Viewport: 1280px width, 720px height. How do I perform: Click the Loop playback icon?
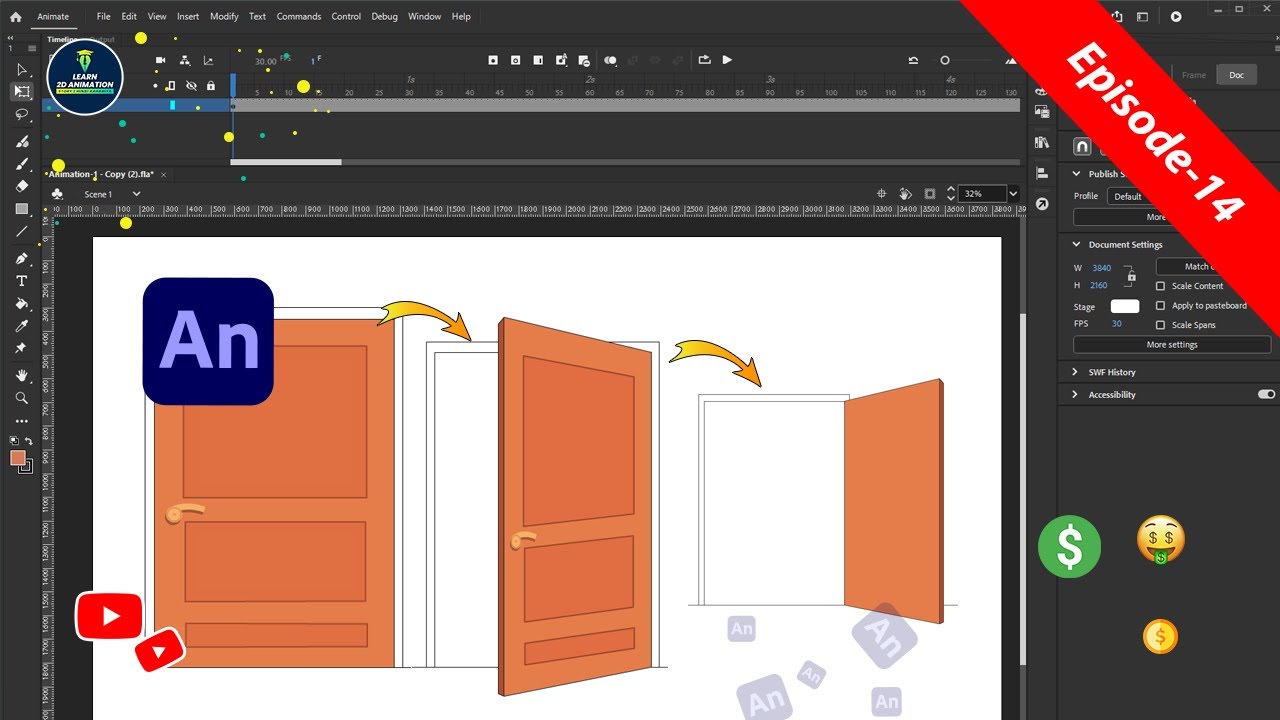pos(705,60)
